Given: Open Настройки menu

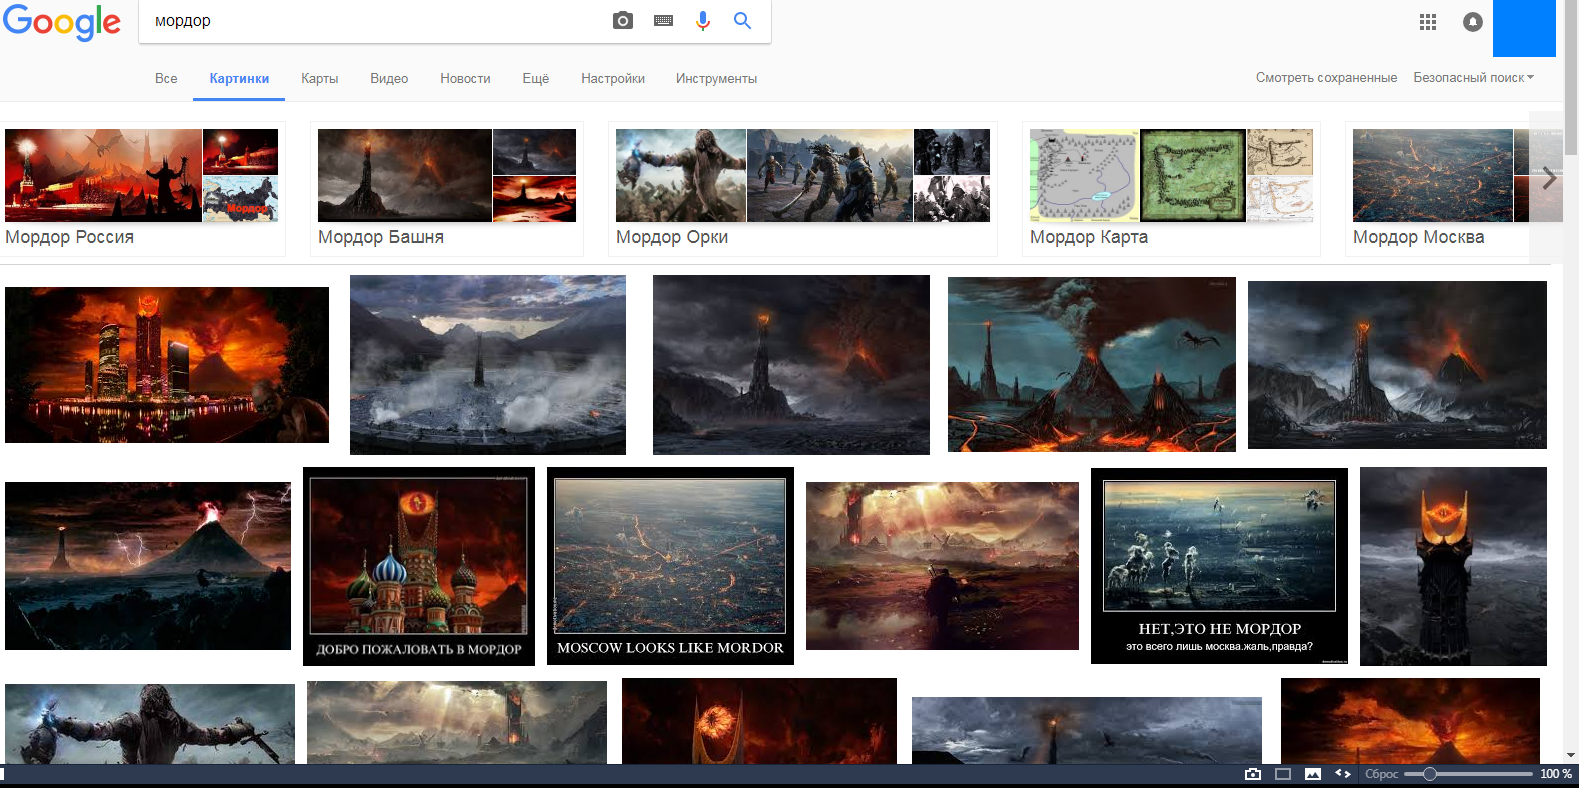Looking at the screenshot, I should pyautogui.click(x=613, y=78).
